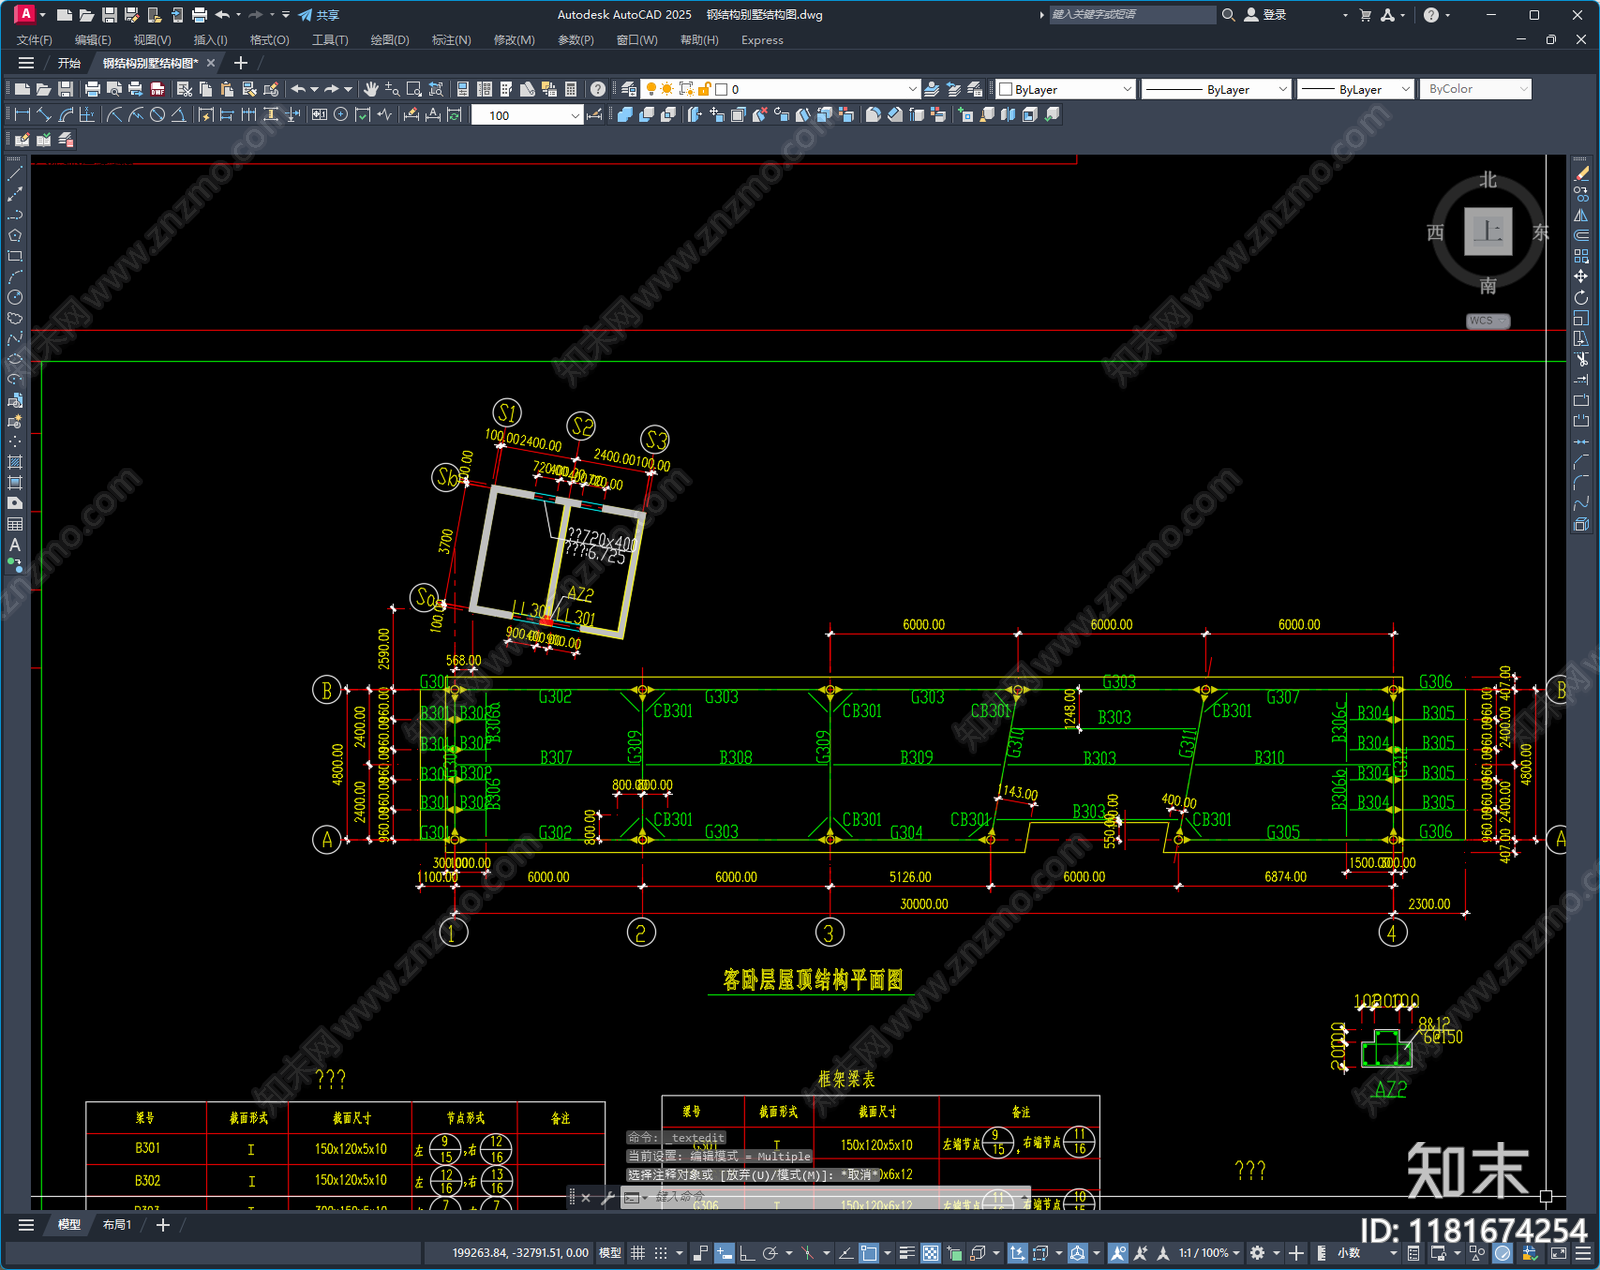This screenshot has width=1600, height=1270.
Task: Toggle transparency display in the status bar
Action: [930, 1253]
